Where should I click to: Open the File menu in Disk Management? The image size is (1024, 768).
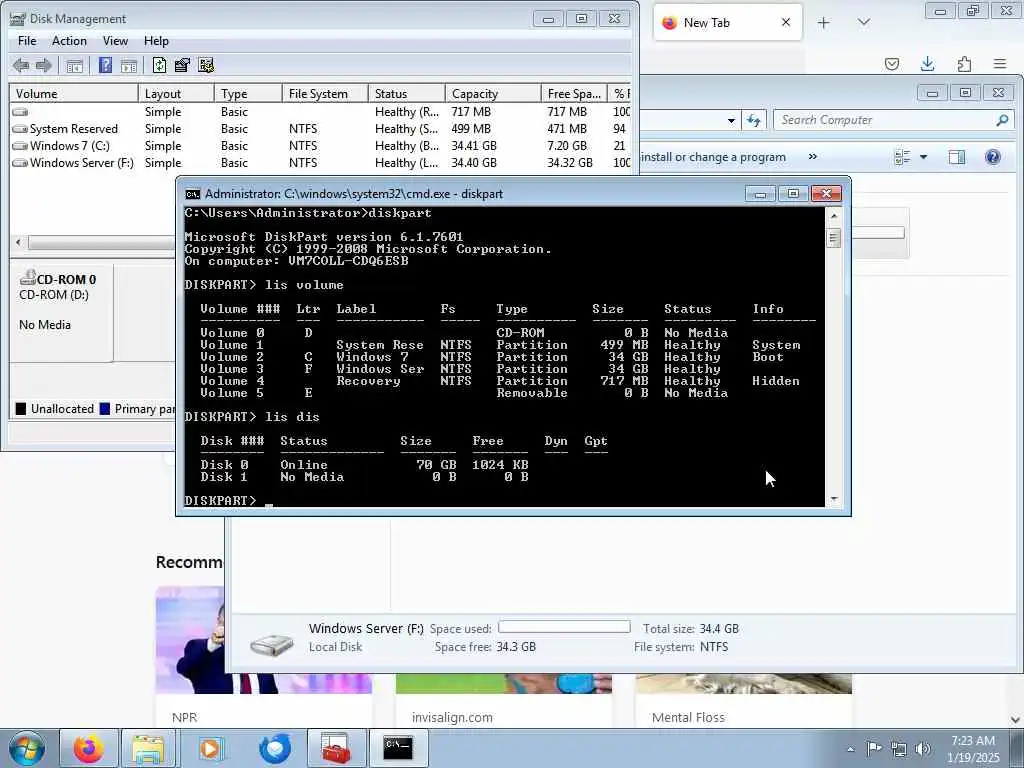pyautogui.click(x=27, y=40)
